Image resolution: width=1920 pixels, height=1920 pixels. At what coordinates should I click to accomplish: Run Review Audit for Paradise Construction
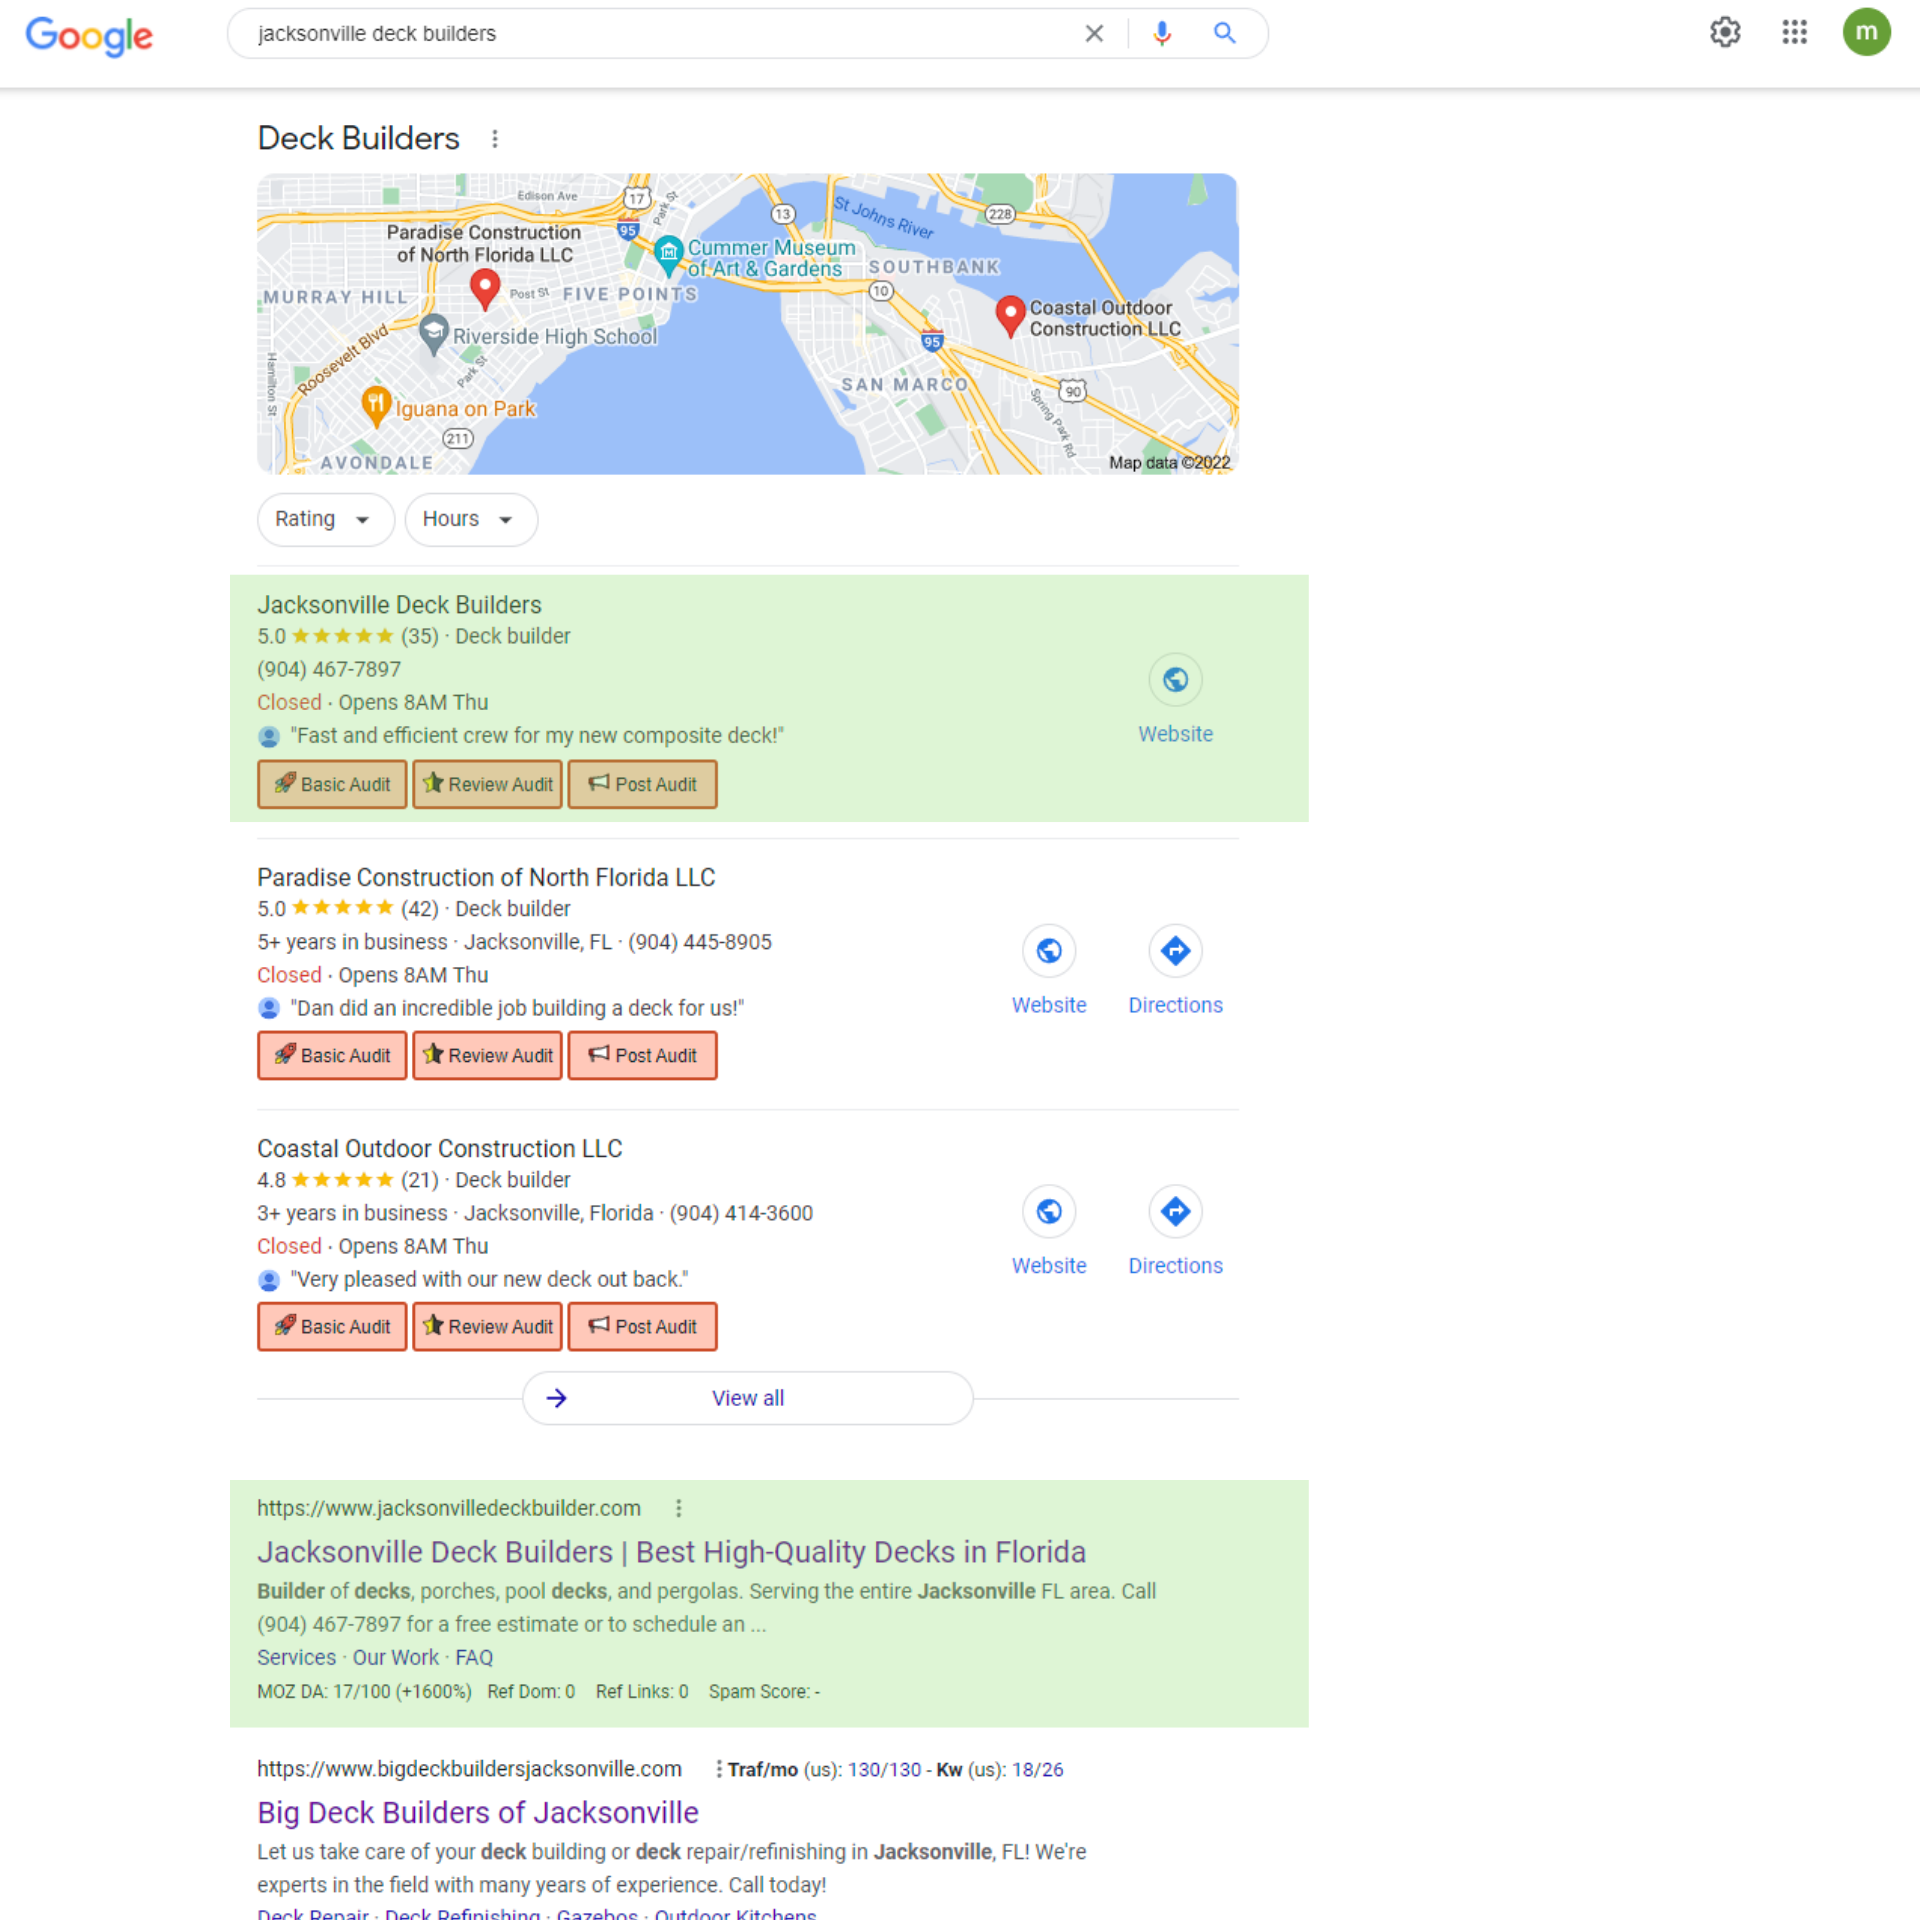[487, 1055]
